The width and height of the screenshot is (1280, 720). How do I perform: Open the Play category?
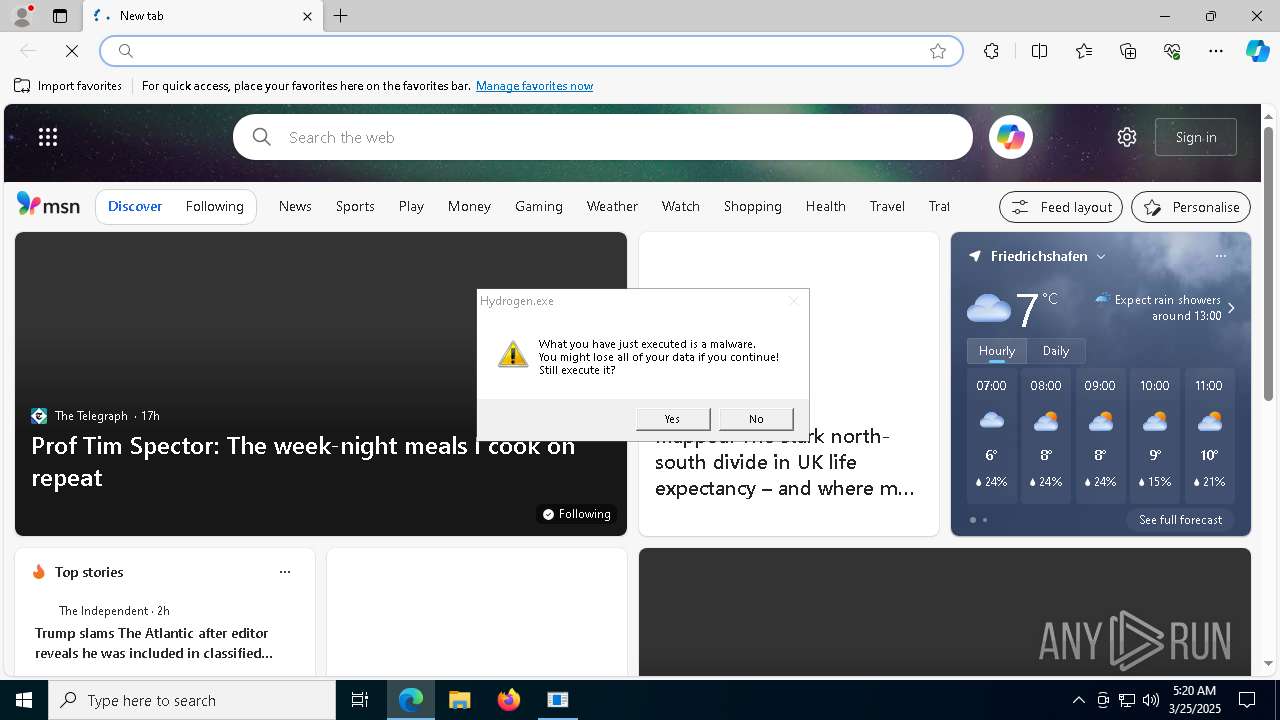tap(411, 206)
